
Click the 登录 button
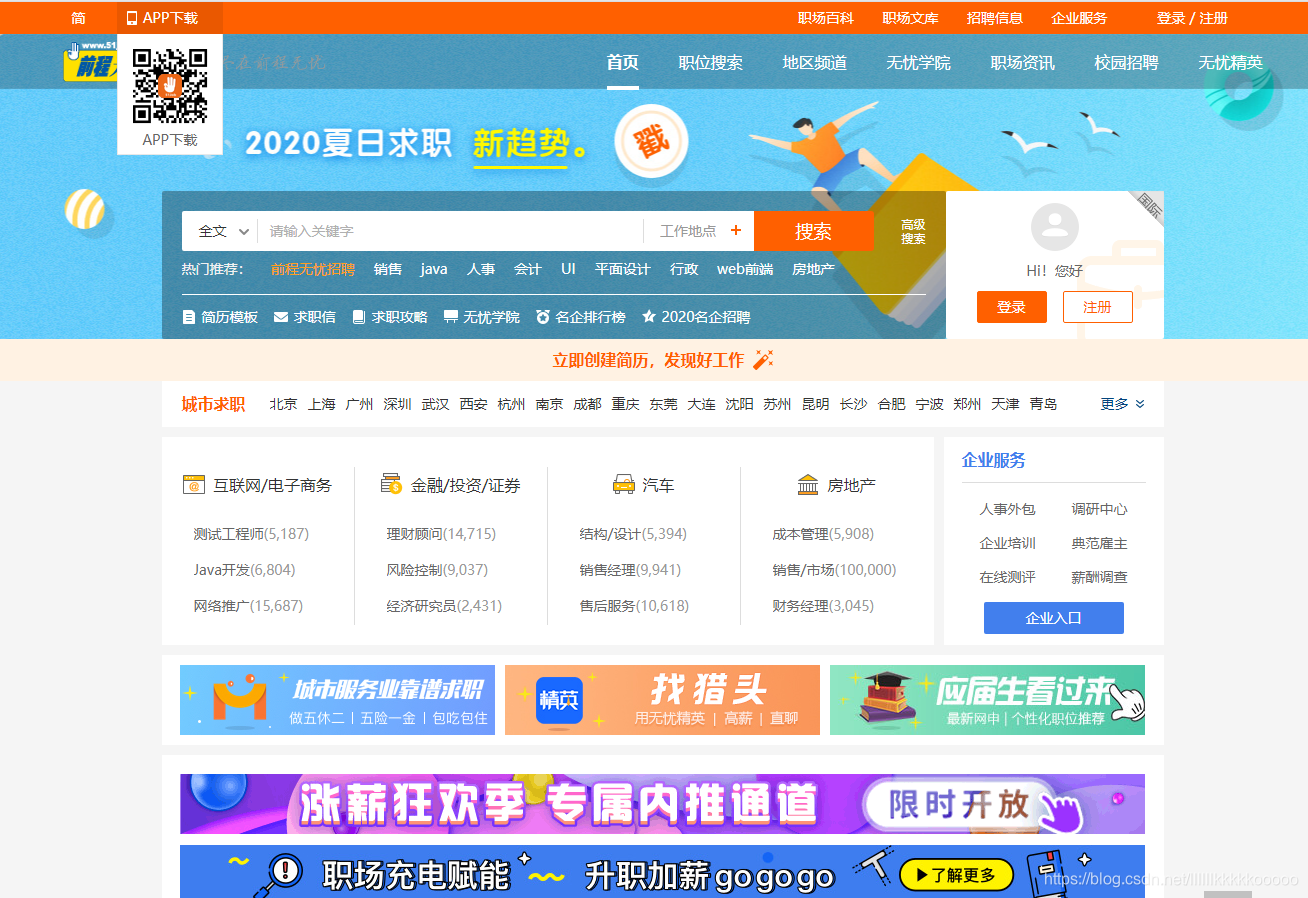(x=1011, y=307)
